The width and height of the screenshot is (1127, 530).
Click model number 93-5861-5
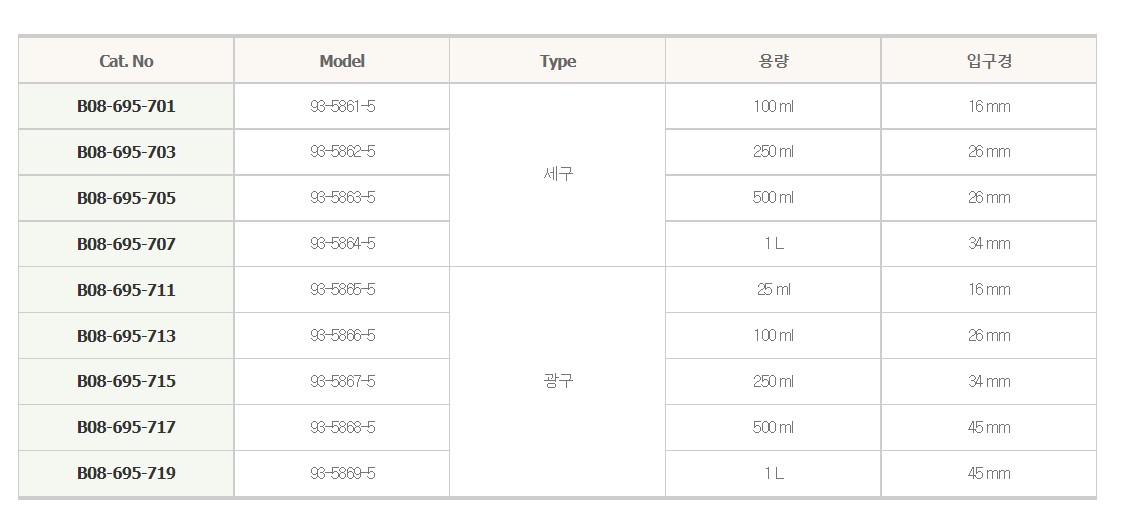342,106
